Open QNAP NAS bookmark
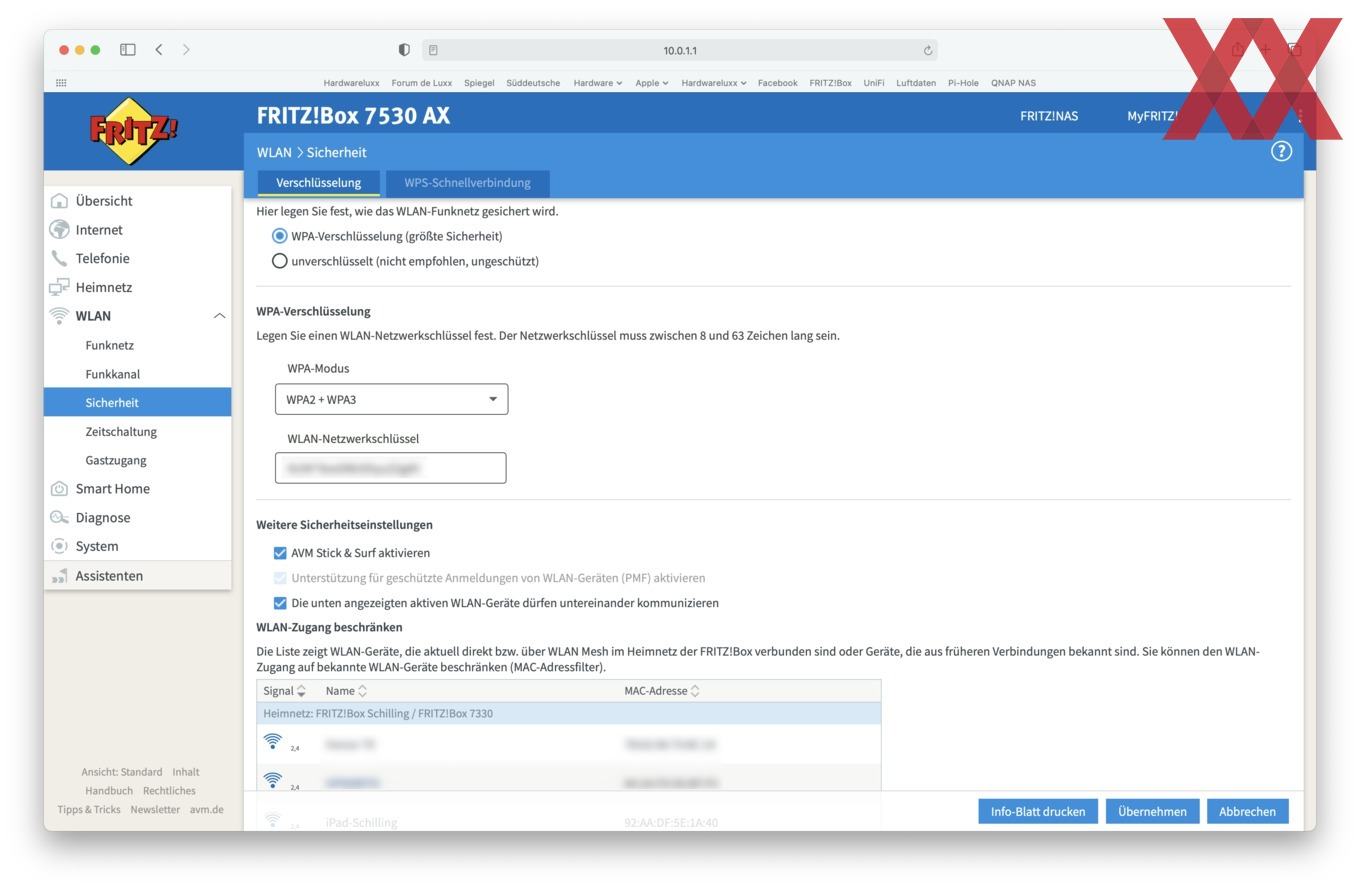 coord(1013,83)
